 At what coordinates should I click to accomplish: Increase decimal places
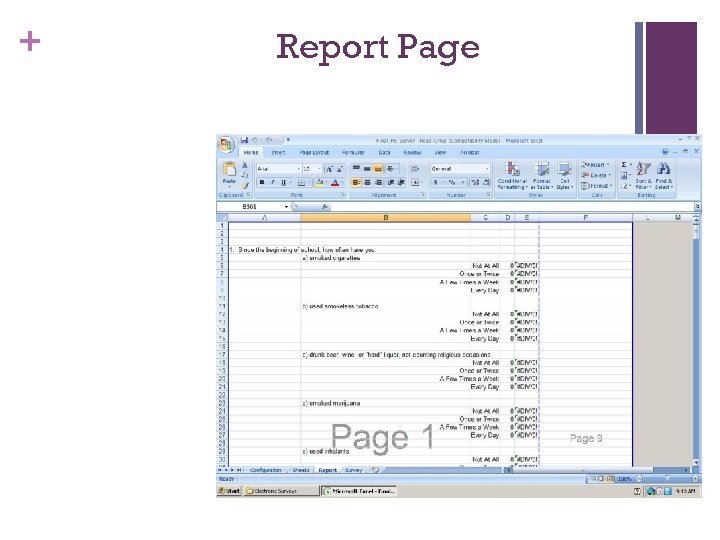tap(475, 183)
